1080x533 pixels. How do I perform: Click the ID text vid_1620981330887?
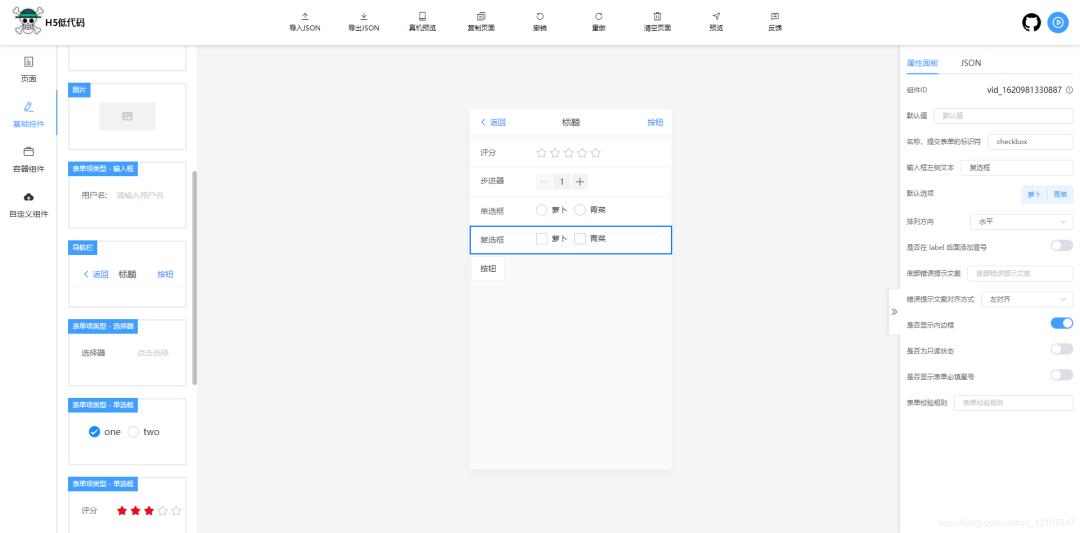click(x=1024, y=90)
